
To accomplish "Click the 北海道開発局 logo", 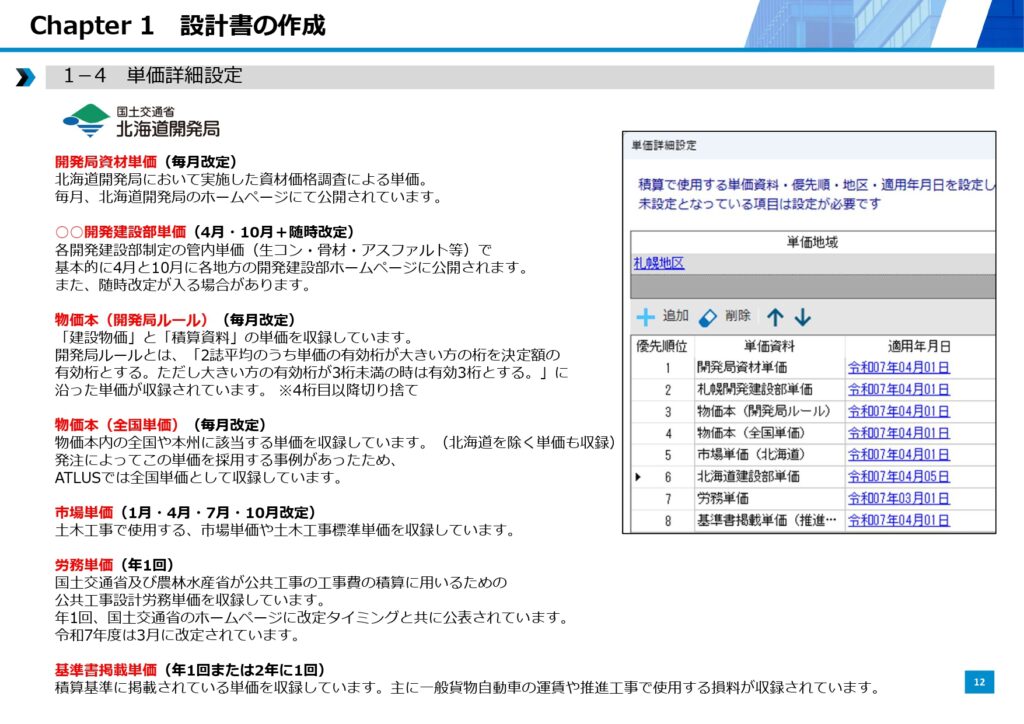I will point(141,121).
